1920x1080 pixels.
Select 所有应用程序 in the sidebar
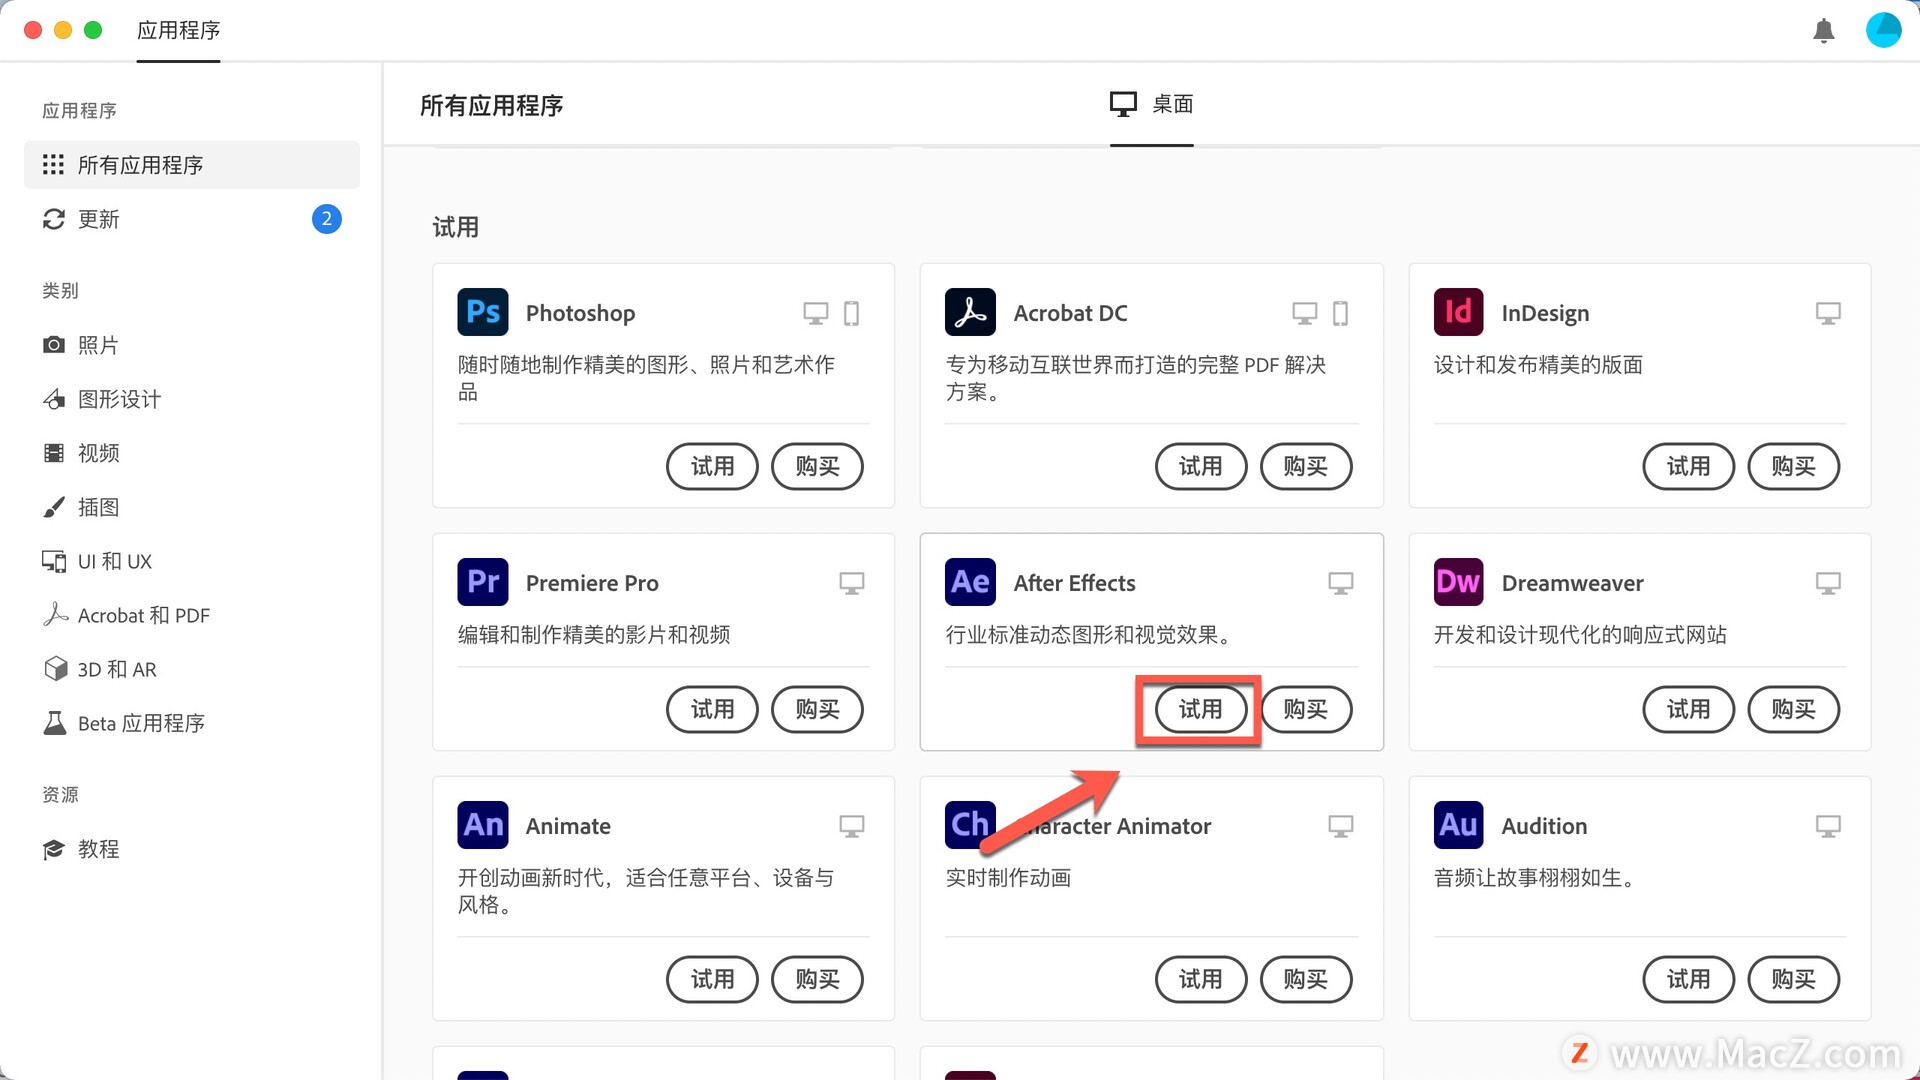click(x=191, y=165)
